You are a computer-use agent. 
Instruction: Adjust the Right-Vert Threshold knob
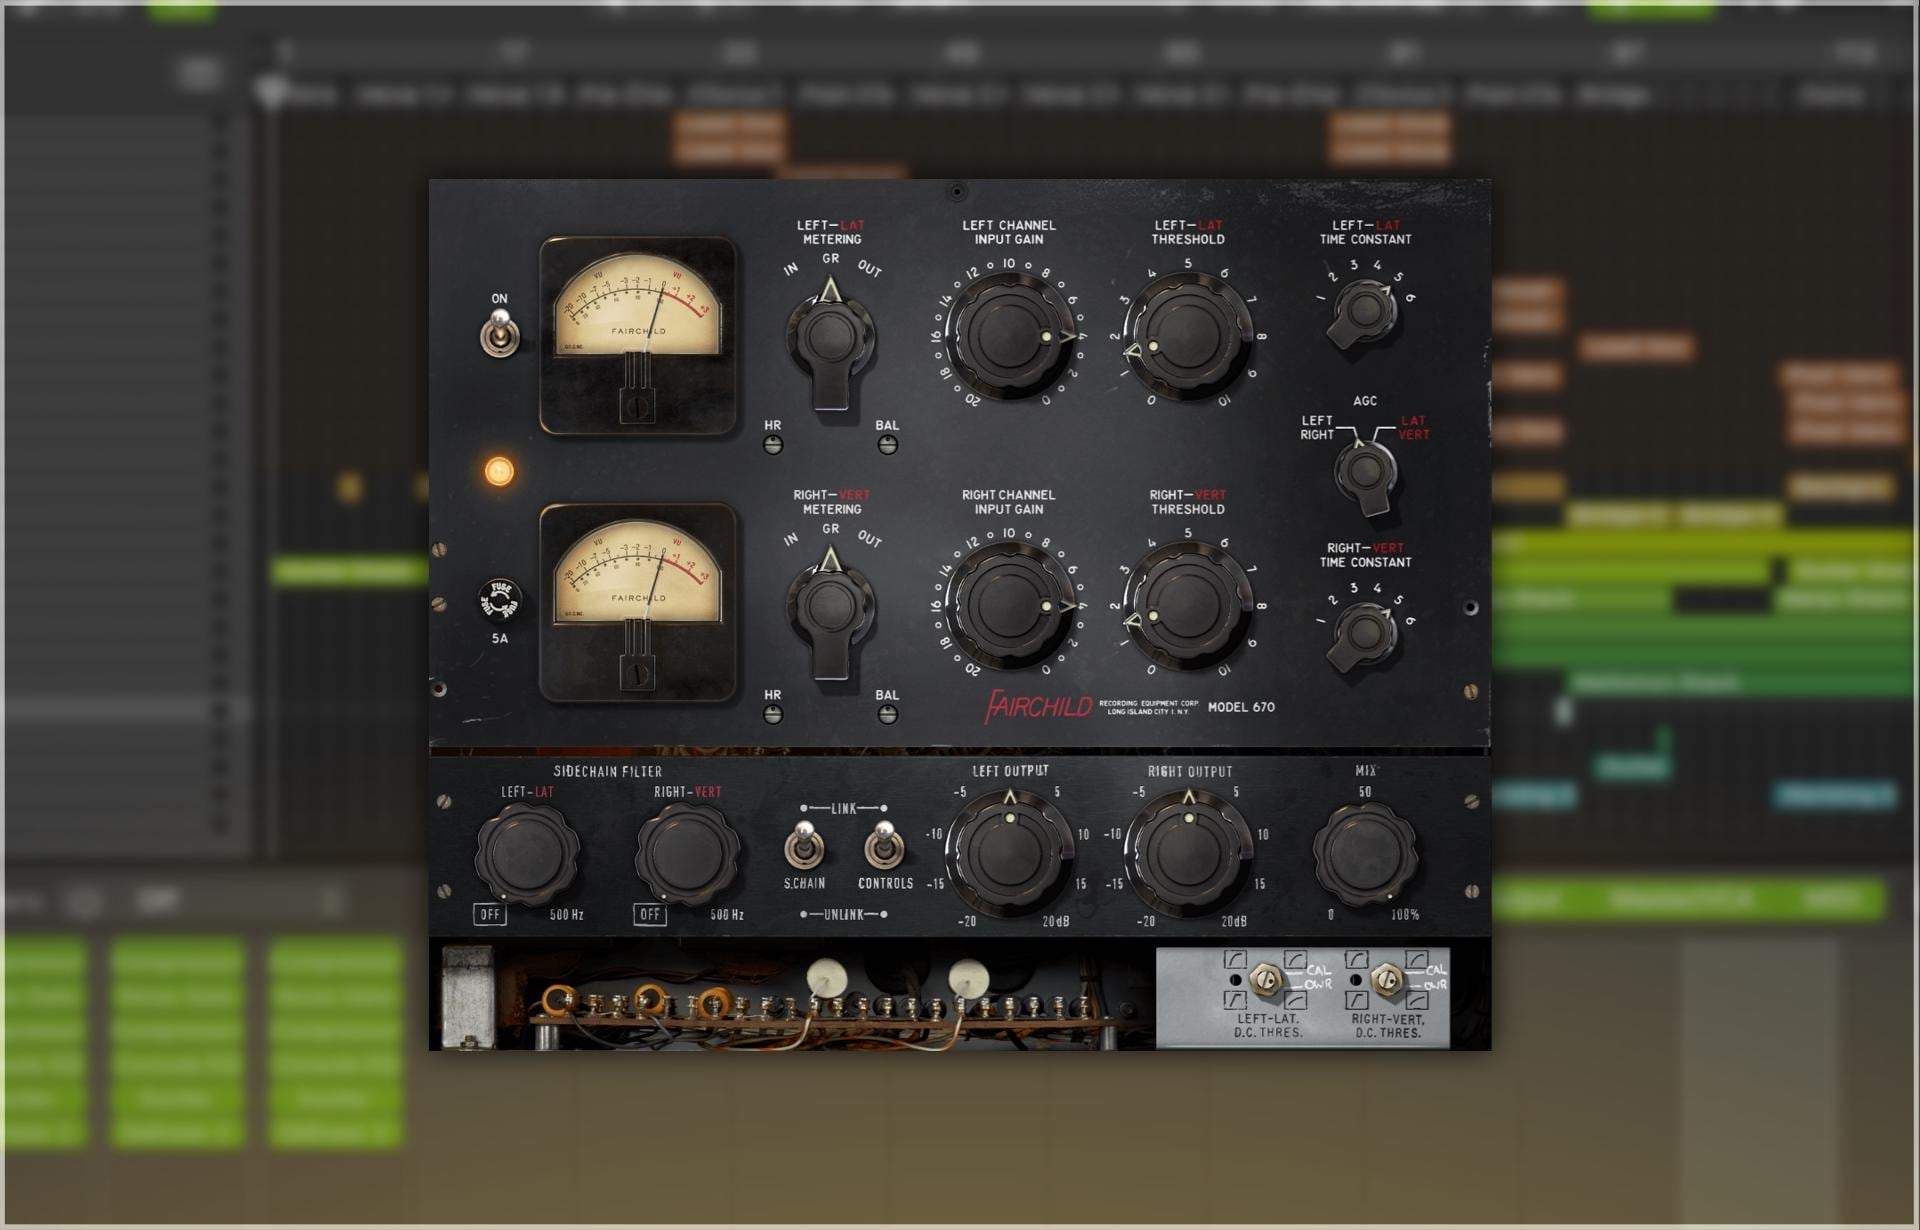click(1188, 606)
